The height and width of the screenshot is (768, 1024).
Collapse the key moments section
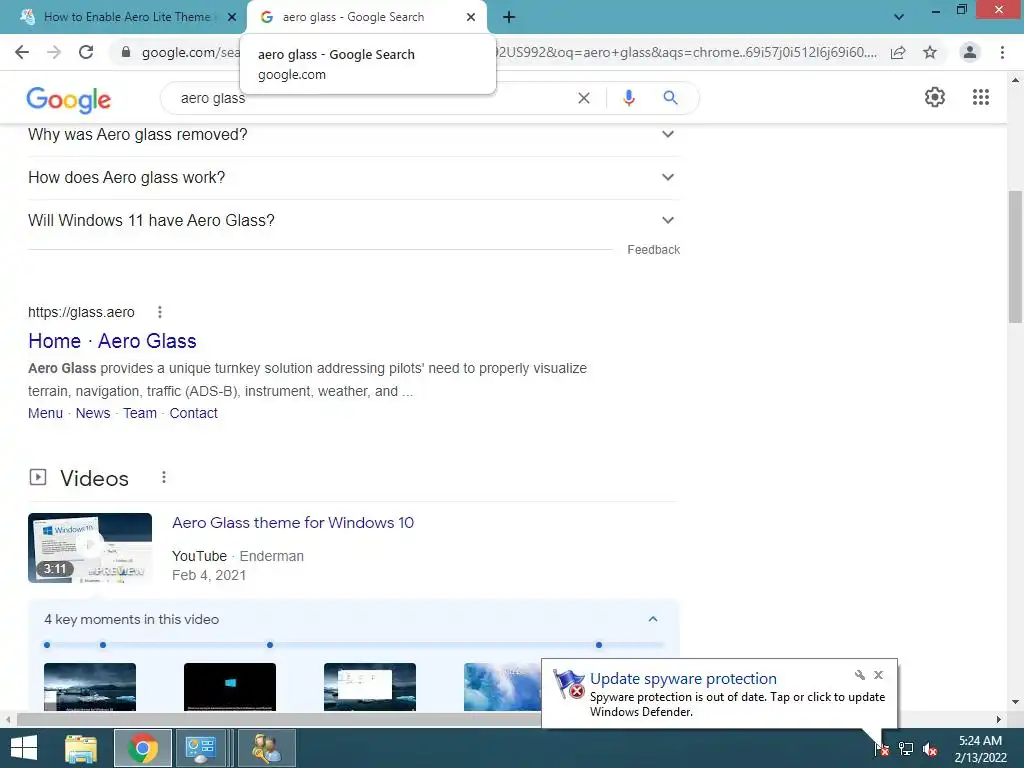click(x=652, y=619)
